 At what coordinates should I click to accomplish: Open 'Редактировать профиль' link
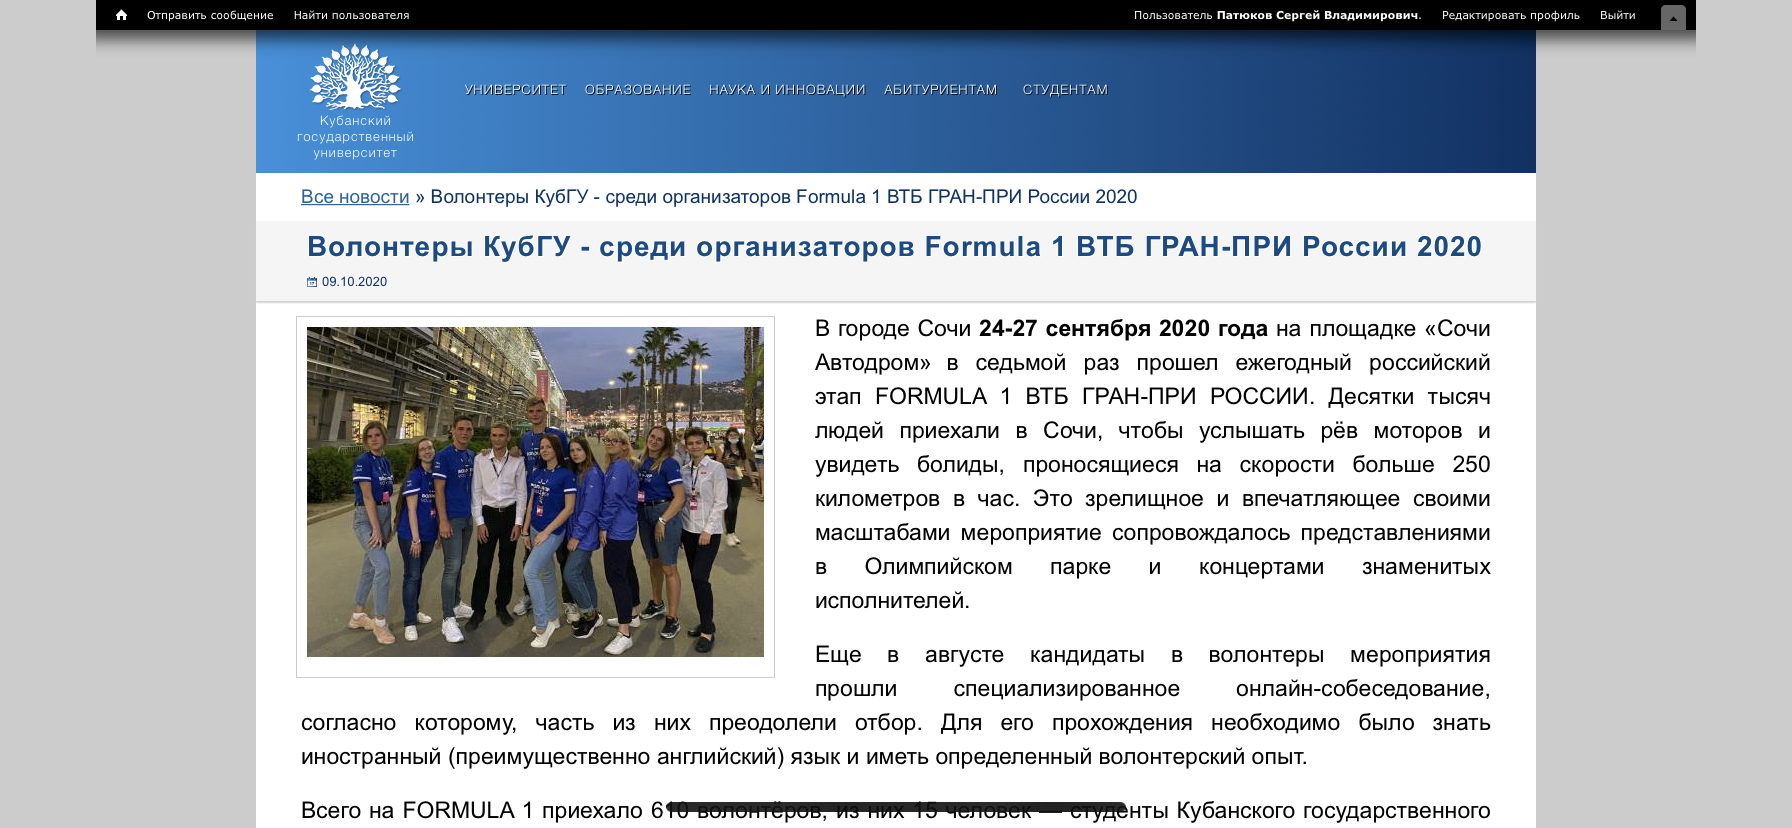pos(1510,15)
